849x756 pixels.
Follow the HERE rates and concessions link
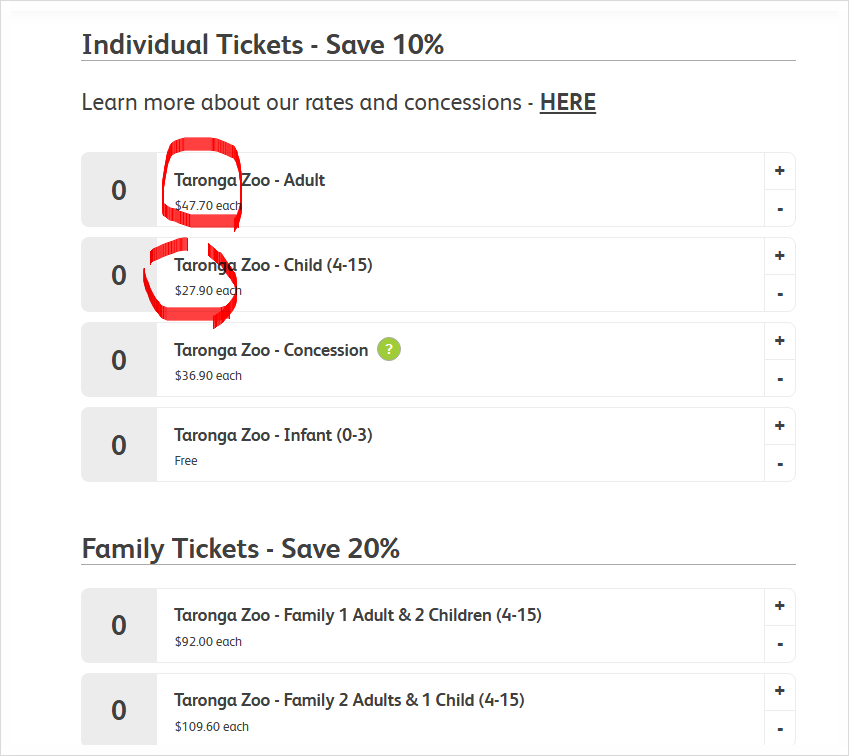(567, 102)
